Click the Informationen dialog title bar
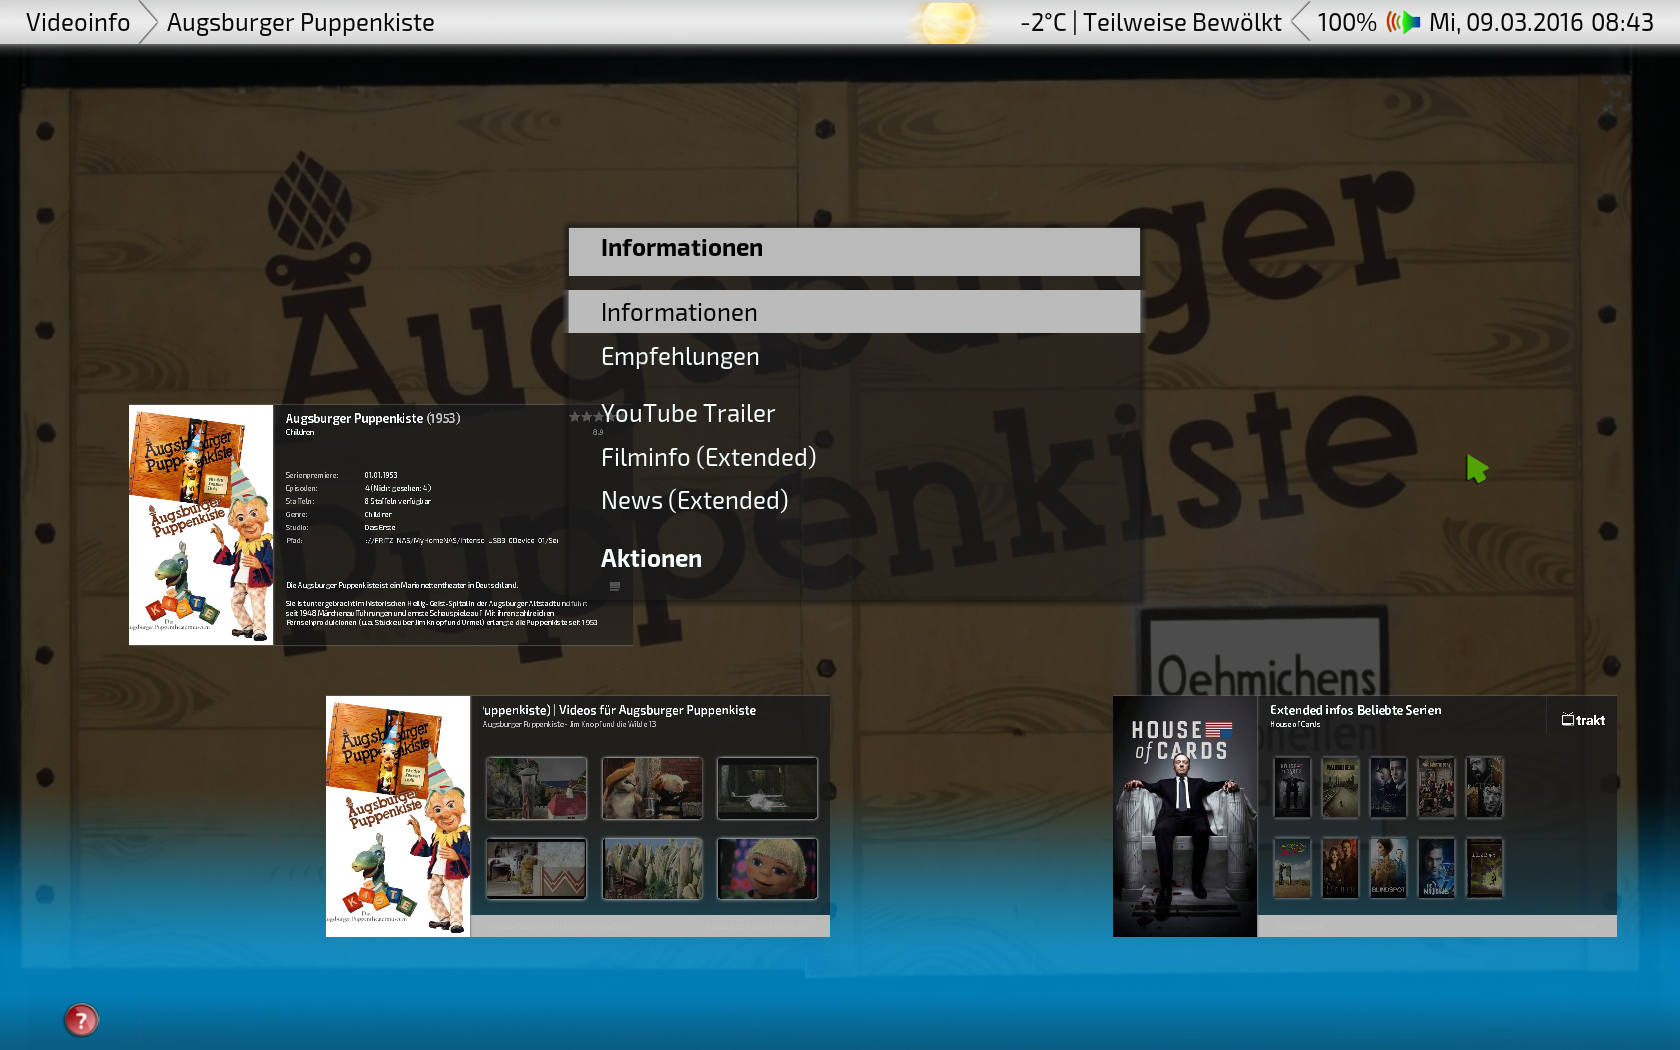Image resolution: width=1680 pixels, height=1050 pixels. coord(854,251)
